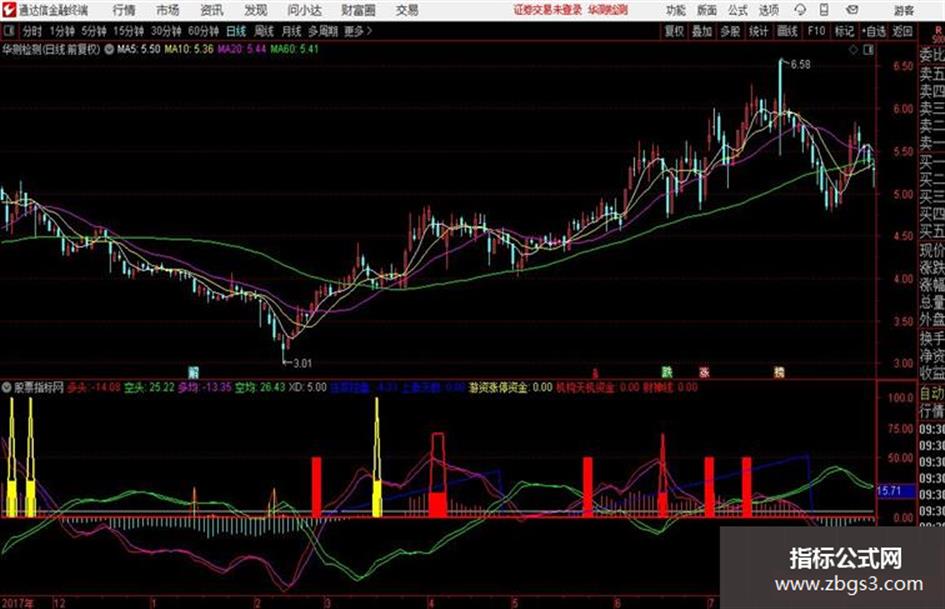Open the 行情 menu
This screenshot has width=945, height=609.
click(x=124, y=10)
